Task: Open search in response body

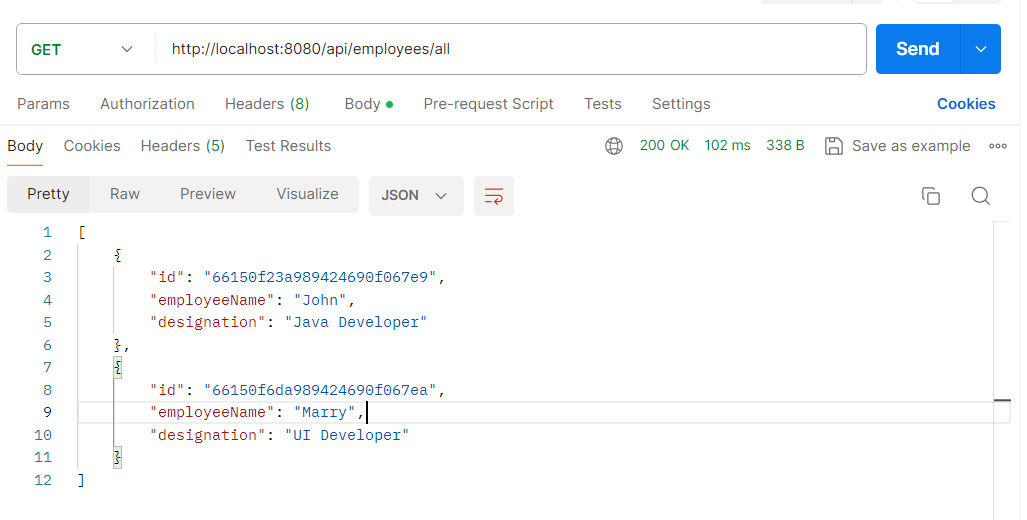Action: [981, 196]
